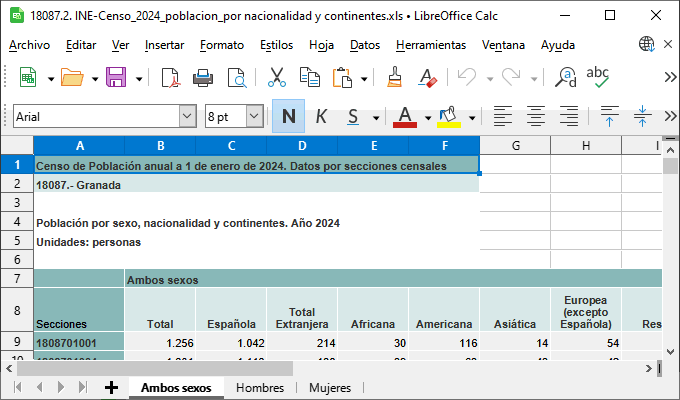This screenshot has width=680, height=400.
Task: Expand the font name dropdown
Action: 187,116
